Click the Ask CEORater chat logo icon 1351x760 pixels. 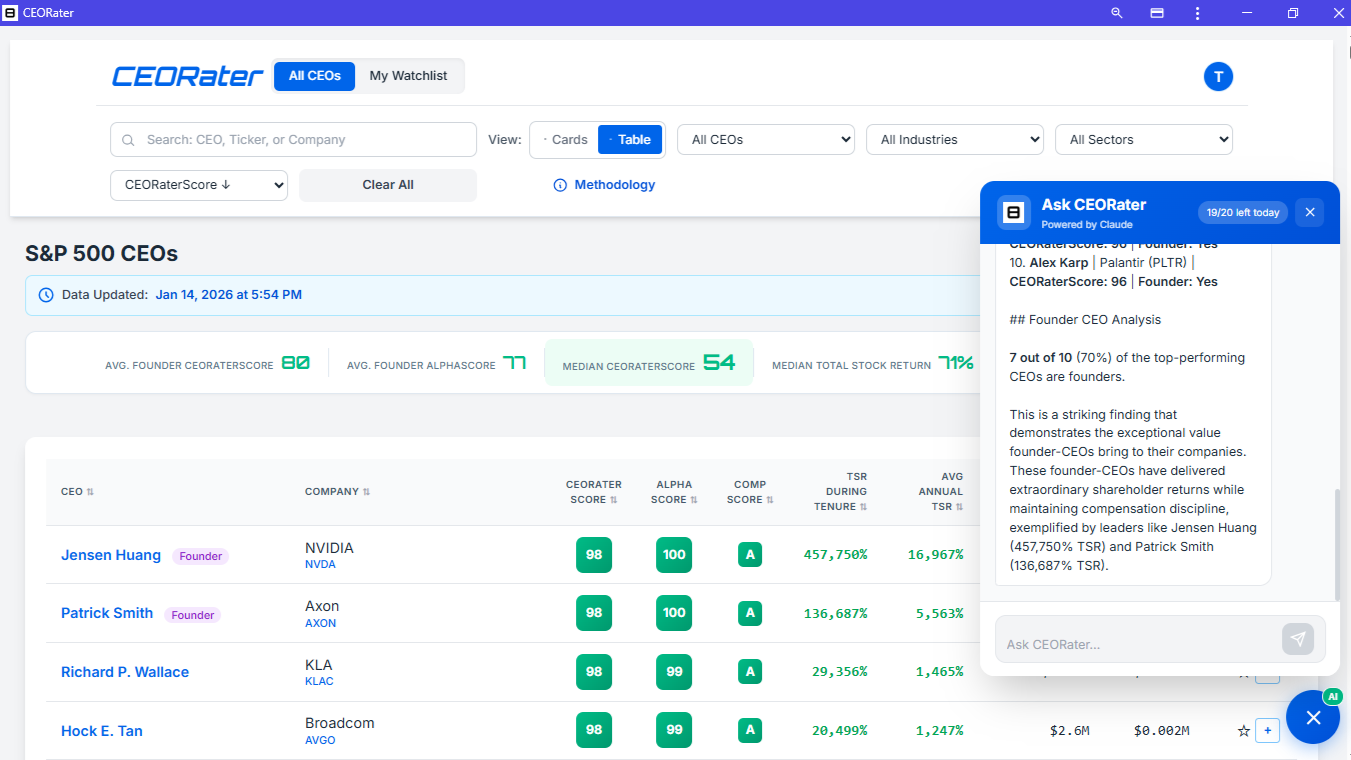click(x=1014, y=212)
